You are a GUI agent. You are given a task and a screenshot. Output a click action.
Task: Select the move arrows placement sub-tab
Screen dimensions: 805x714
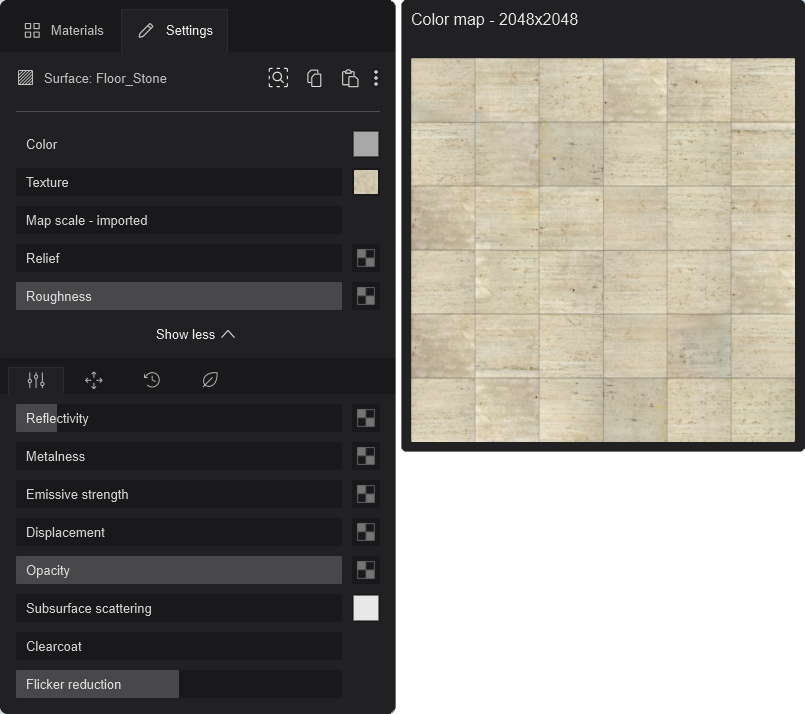coord(94,380)
